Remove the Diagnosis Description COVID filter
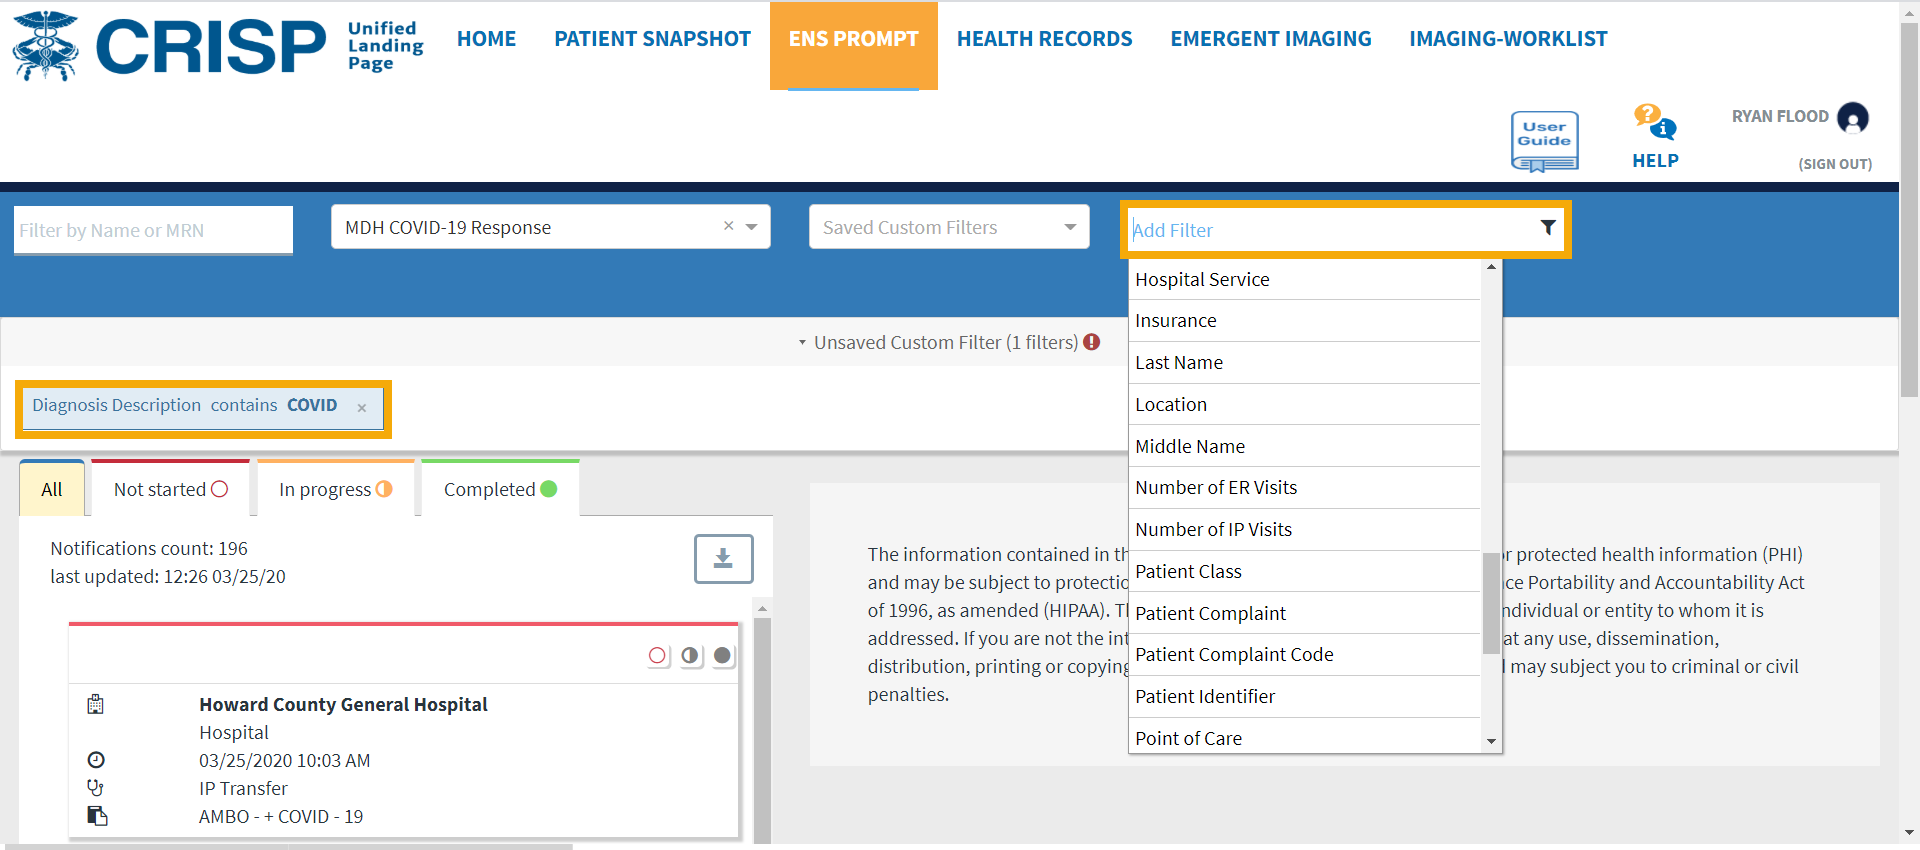1920x850 pixels. pyautogui.click(x=362, y=408)
